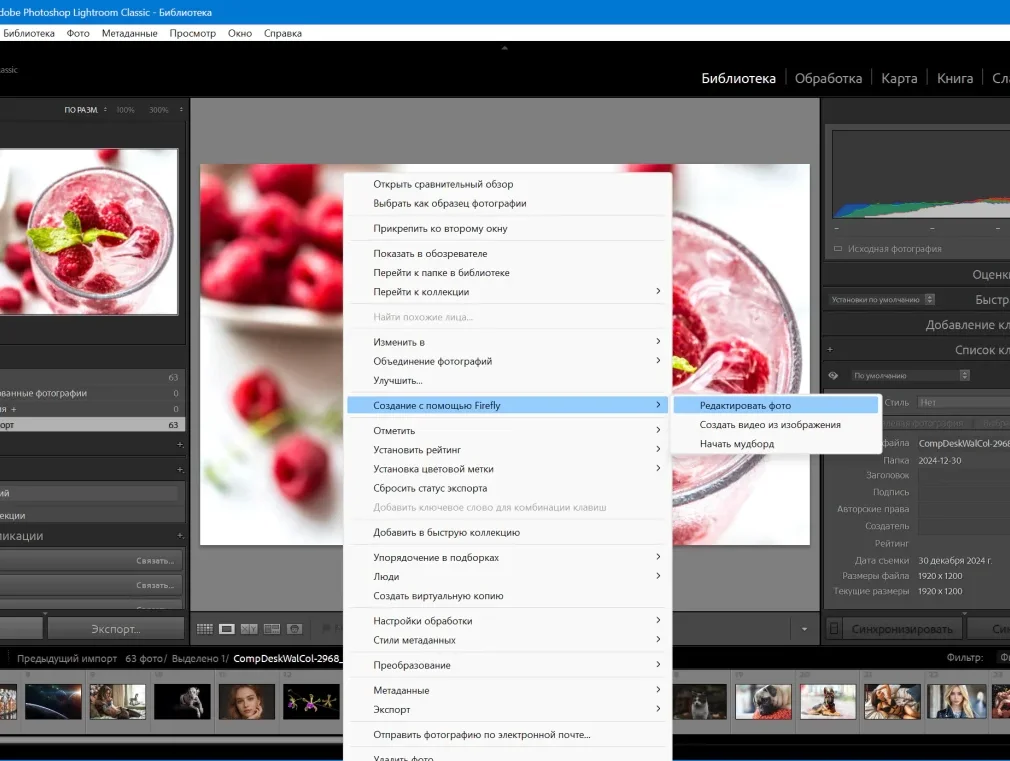Image resolution: width=1010 pixels, height=761 pixels.
Task: Select the Loupe view icon
Action: point(227,629)
